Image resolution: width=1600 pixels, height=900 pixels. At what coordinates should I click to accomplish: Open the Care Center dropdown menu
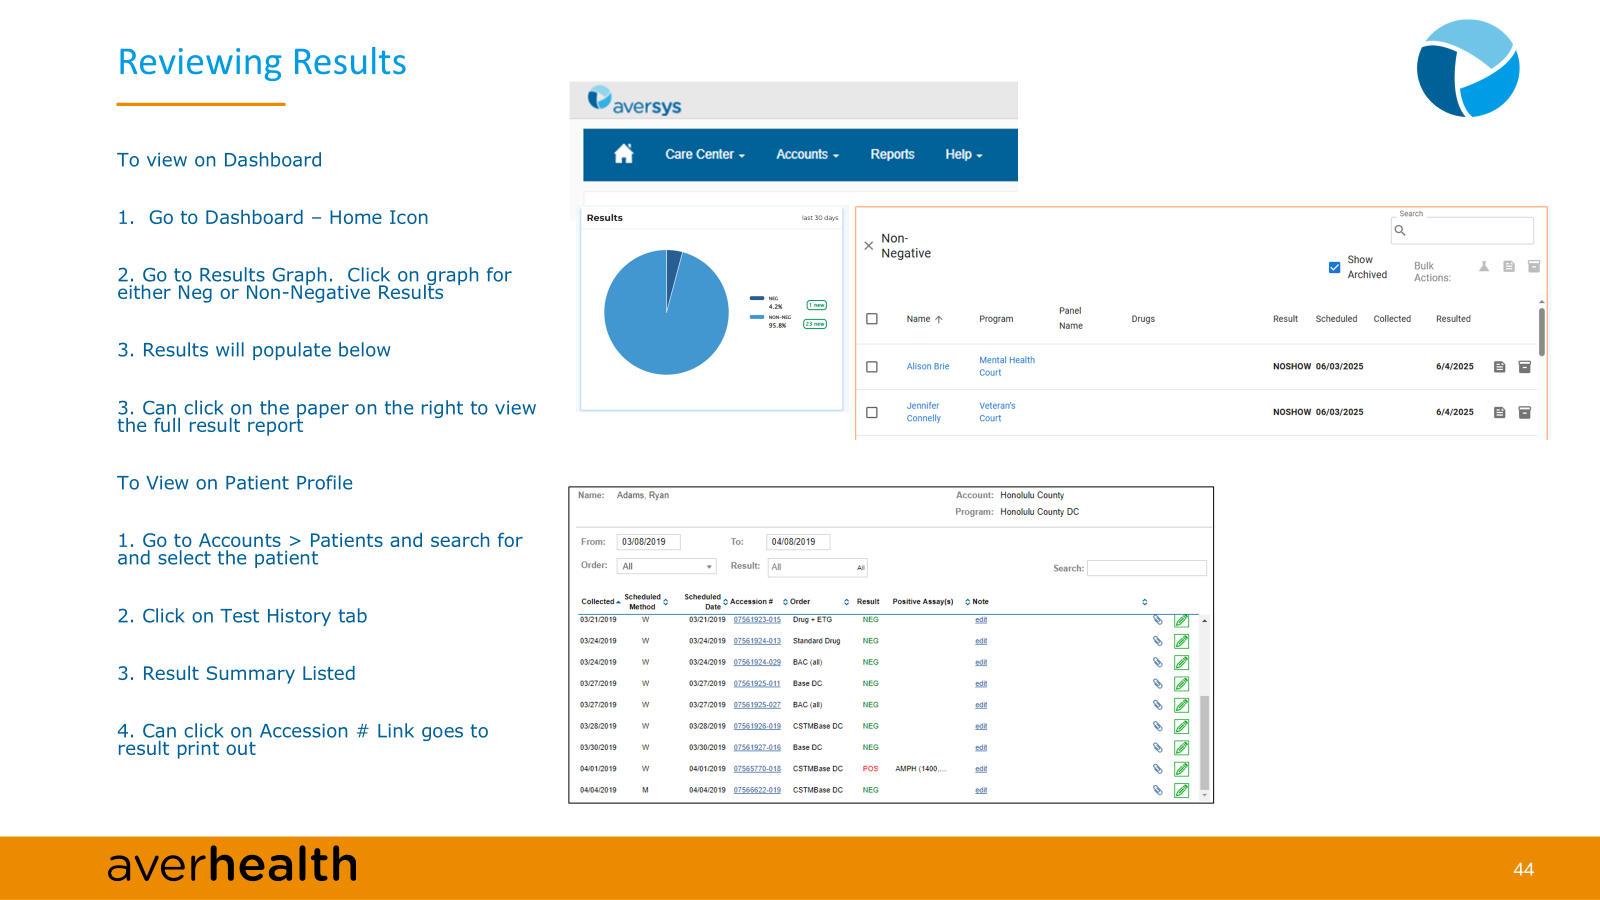[705, 154]
